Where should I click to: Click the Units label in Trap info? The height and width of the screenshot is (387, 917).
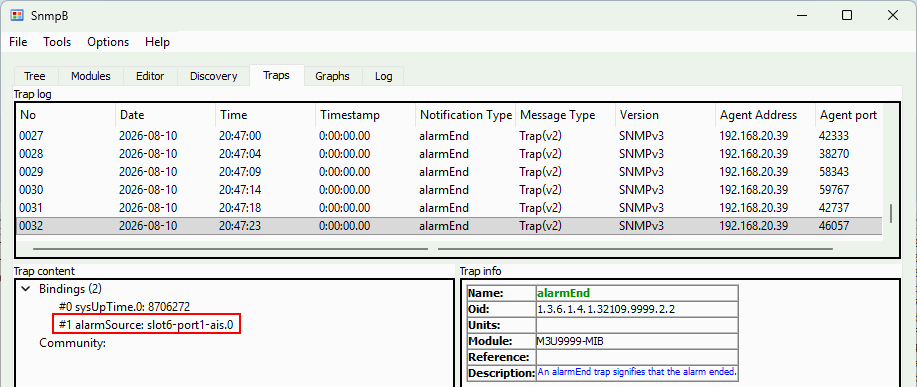coord(484,325)
